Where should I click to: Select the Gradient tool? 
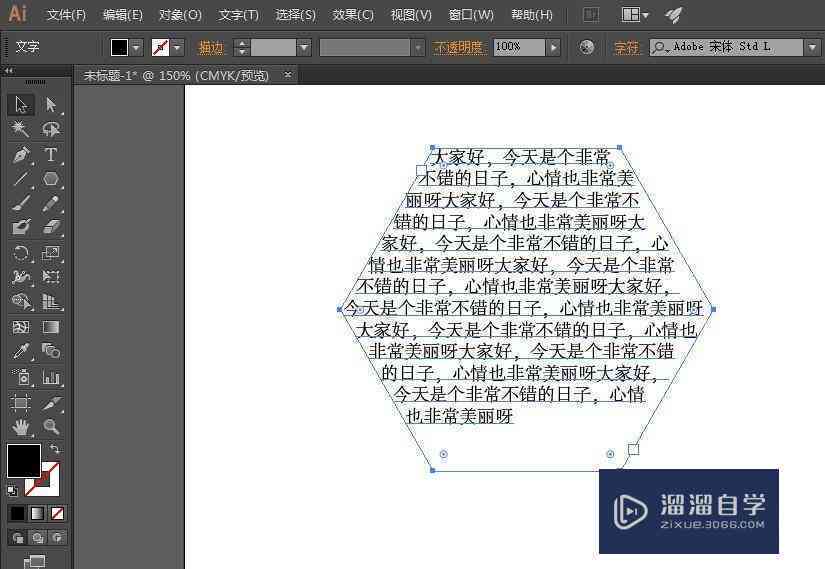tap(51, 327)
